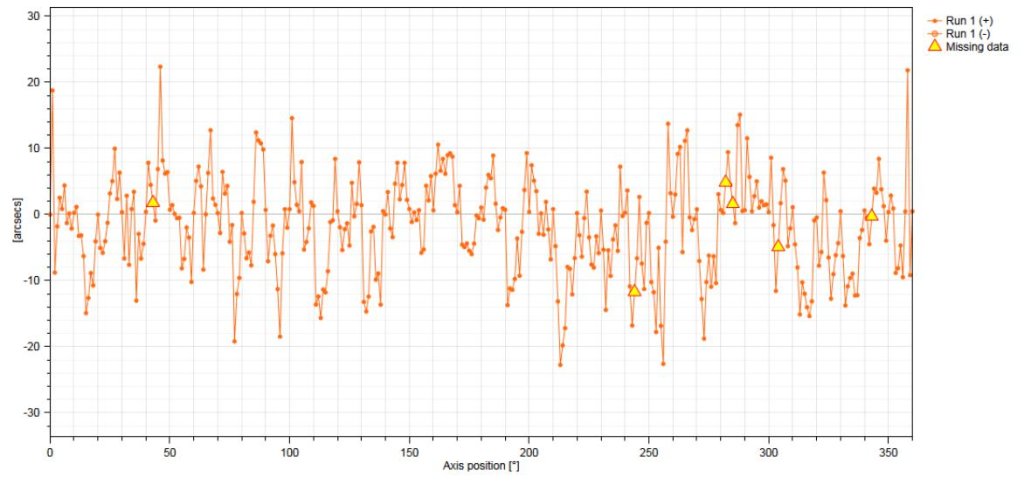Toggle the Run 1 (+) legend entry
The image size is (1024, 484).
tap(960, 21)
